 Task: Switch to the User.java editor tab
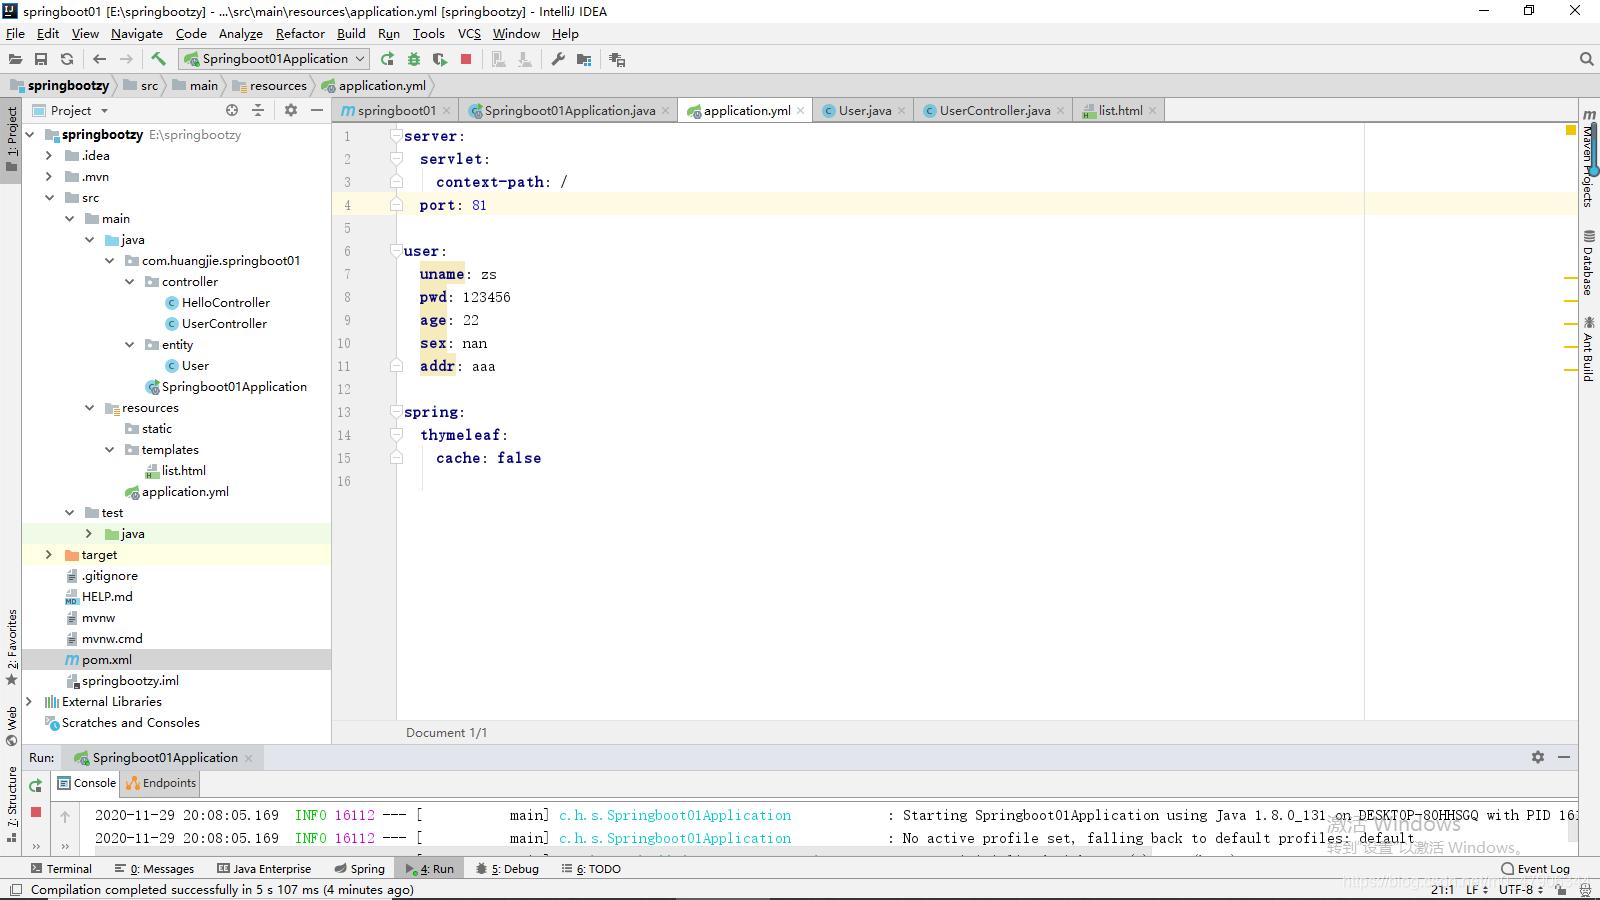pyautogui.click(x=865, y=110)
